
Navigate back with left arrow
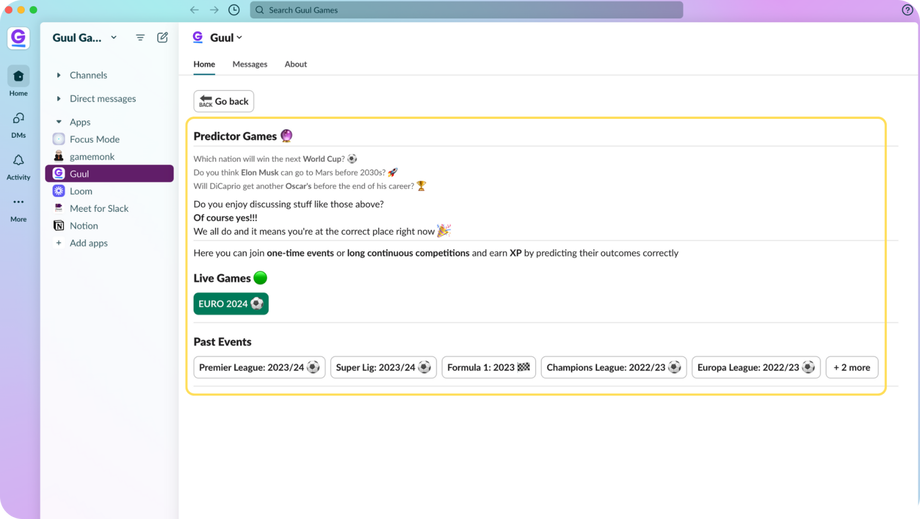(x=194, y=10)
